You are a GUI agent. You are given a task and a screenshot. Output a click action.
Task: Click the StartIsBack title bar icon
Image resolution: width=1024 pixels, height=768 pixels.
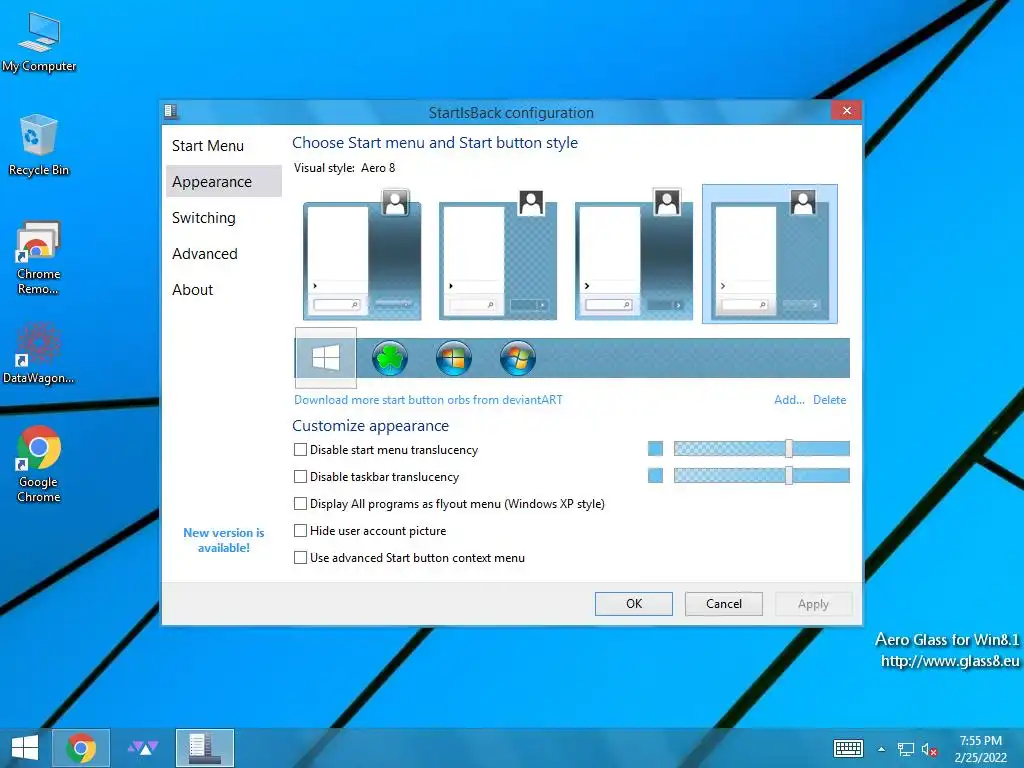171,112
